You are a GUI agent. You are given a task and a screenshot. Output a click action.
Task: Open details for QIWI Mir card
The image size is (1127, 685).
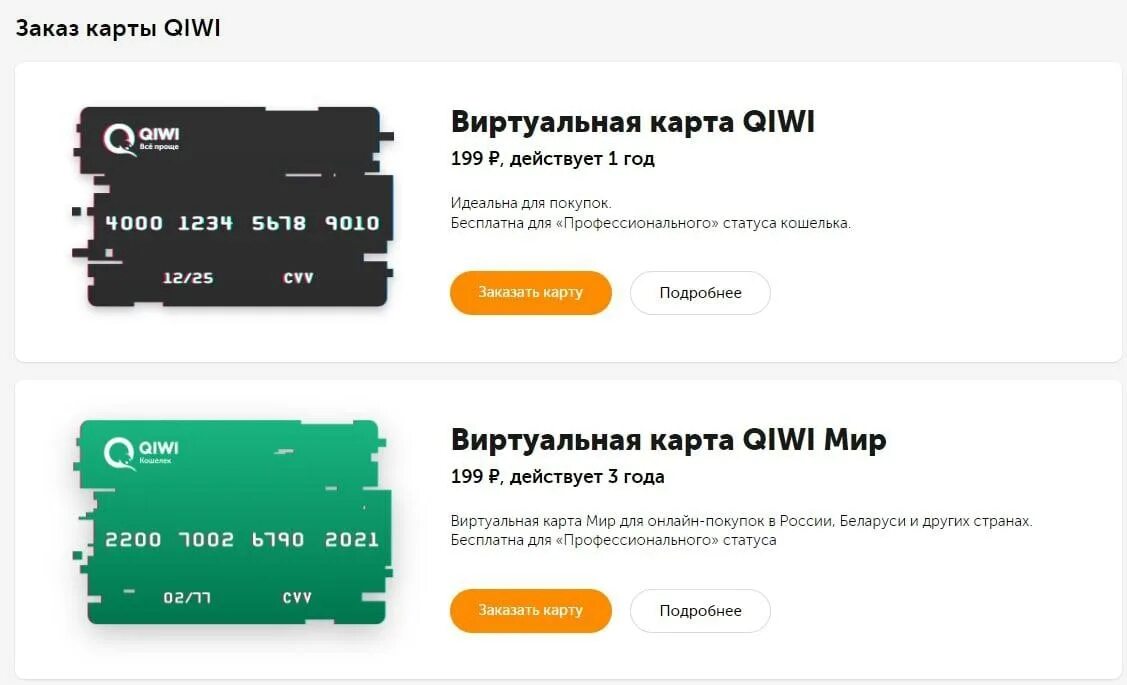[700, 610]
